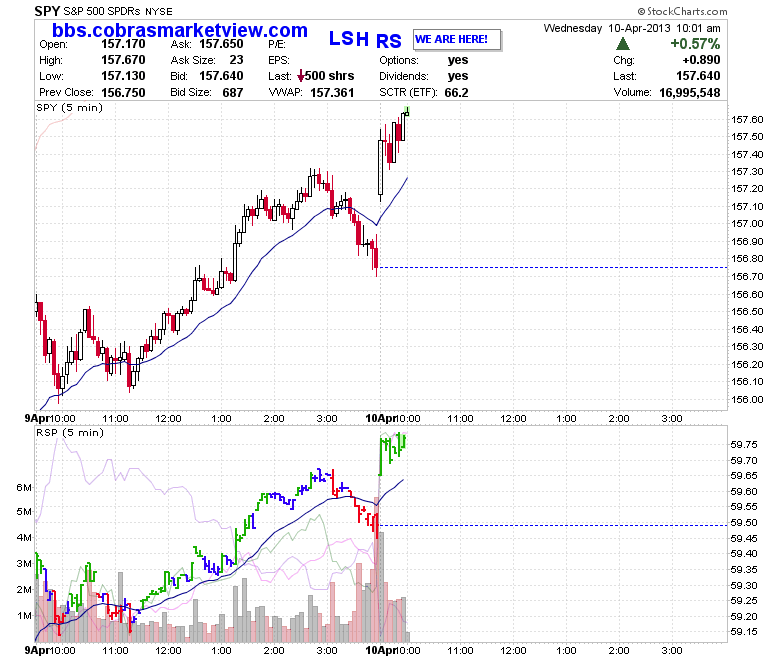Click the dashed blue line in RSP chart
Image resolution: width=780 pixels, height=659 pixels.
pyautogui.click(x=553, y=525)
